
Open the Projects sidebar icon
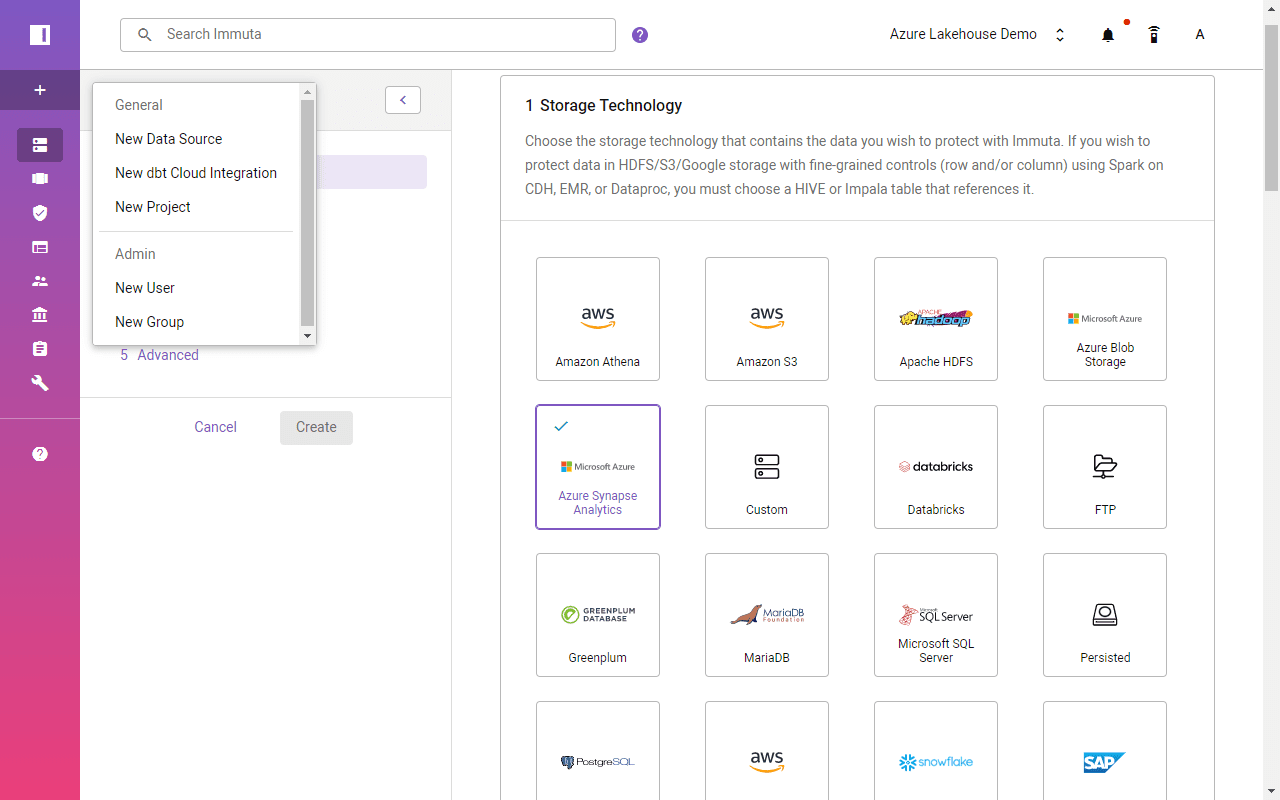click(40, 179)
